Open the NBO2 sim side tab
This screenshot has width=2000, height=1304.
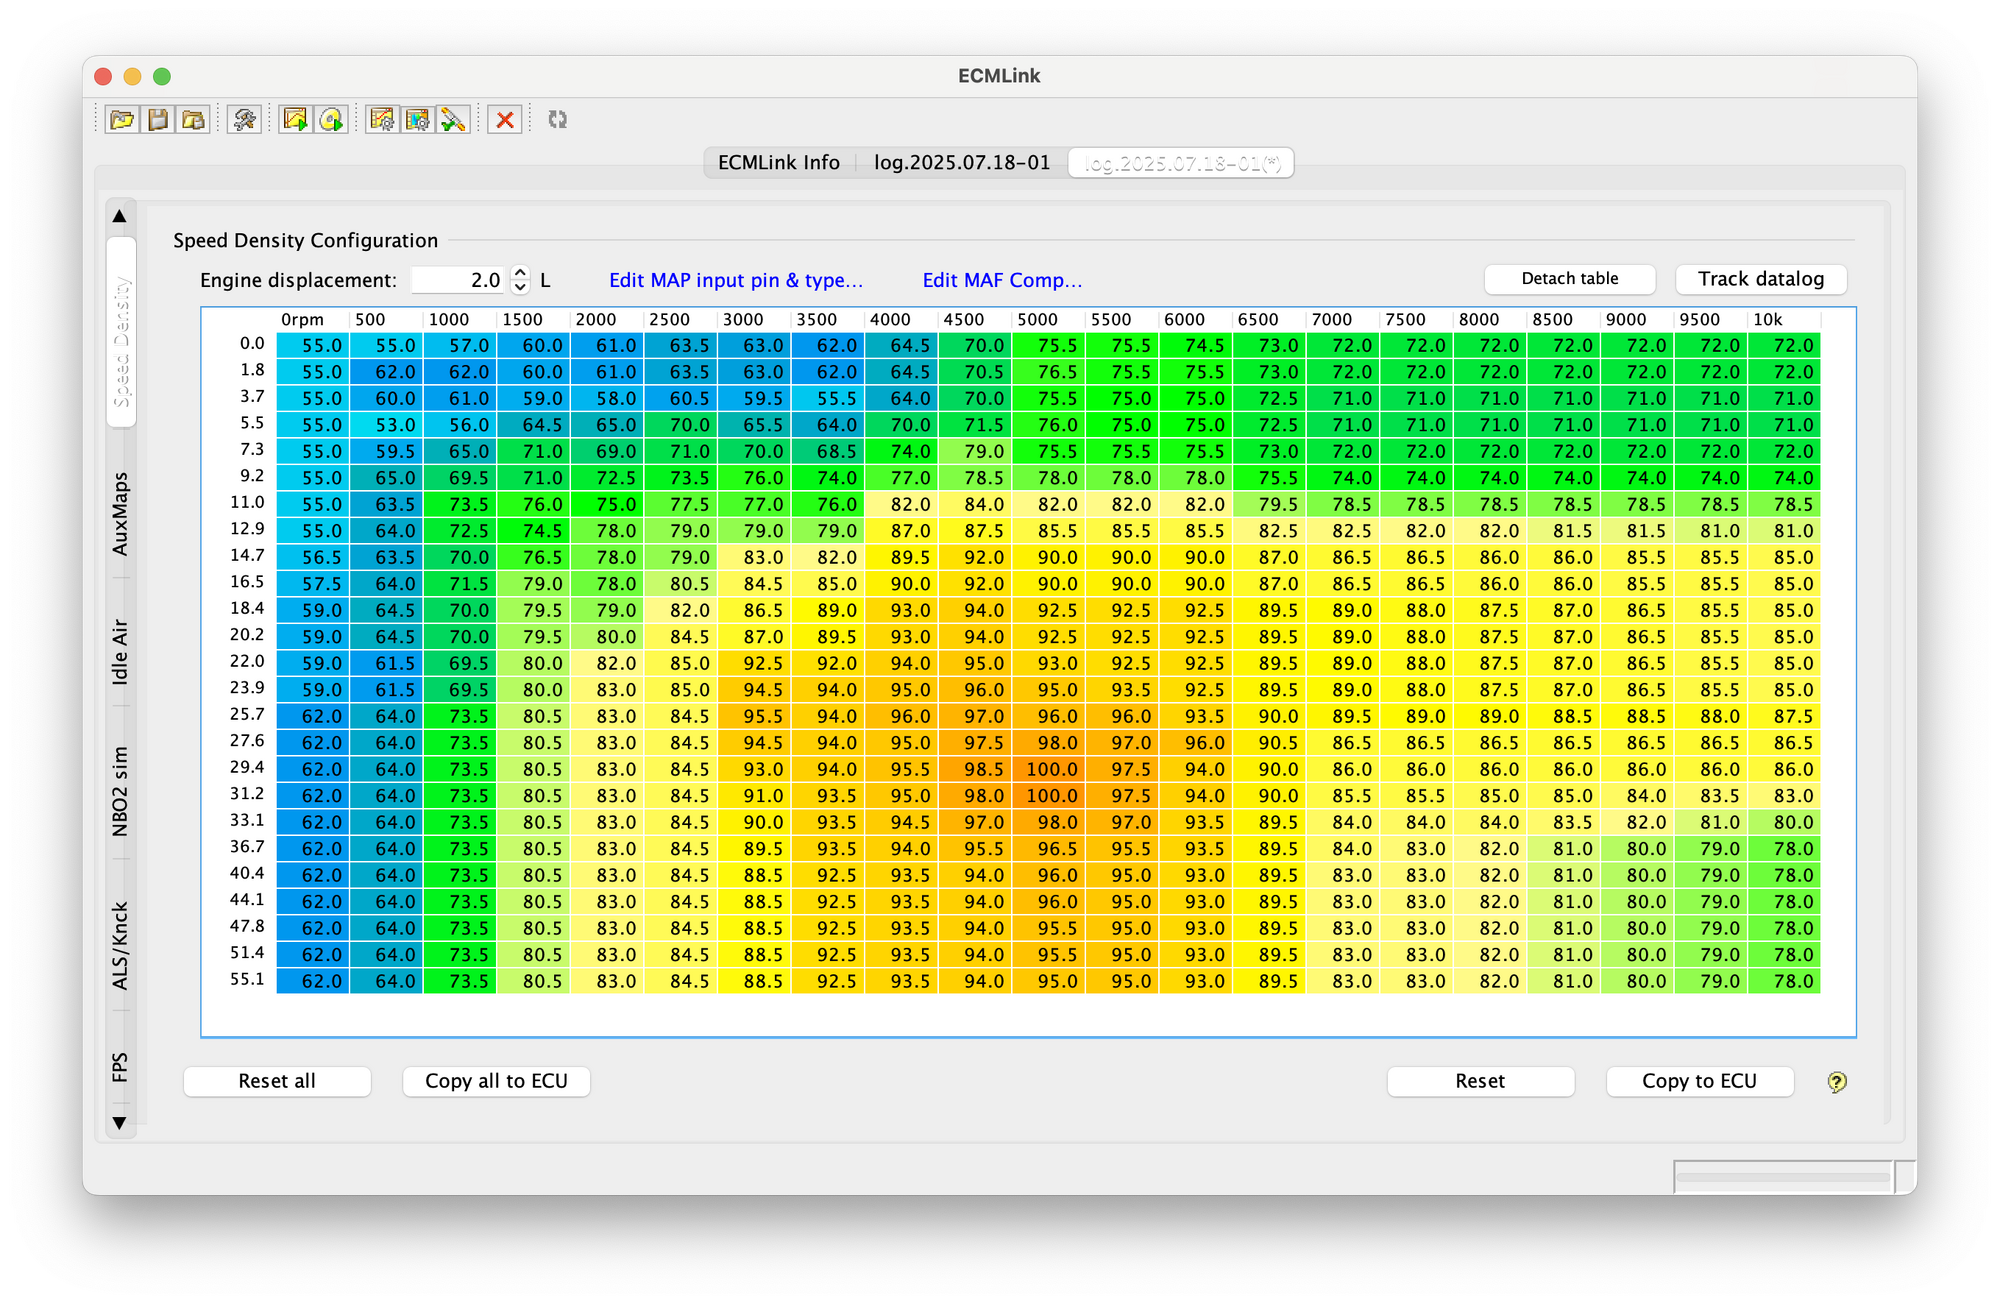[x=121, y=791]
